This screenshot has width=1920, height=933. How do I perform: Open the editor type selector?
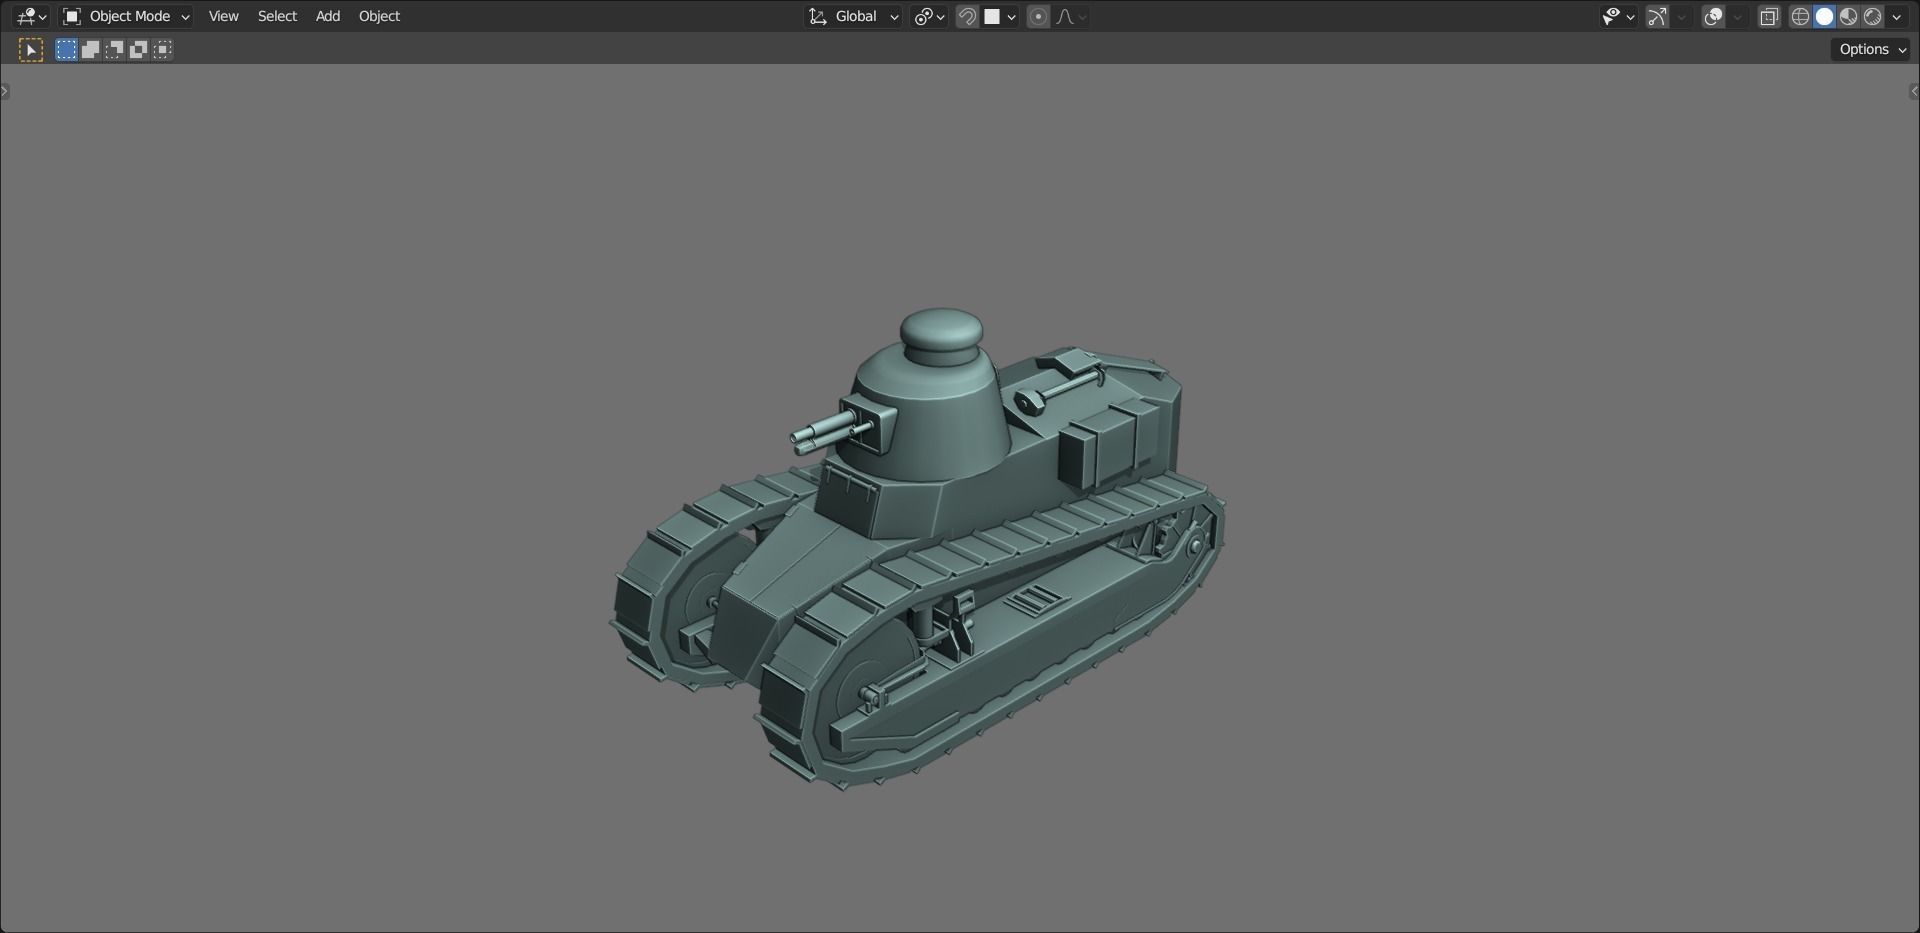coord(31,16)
